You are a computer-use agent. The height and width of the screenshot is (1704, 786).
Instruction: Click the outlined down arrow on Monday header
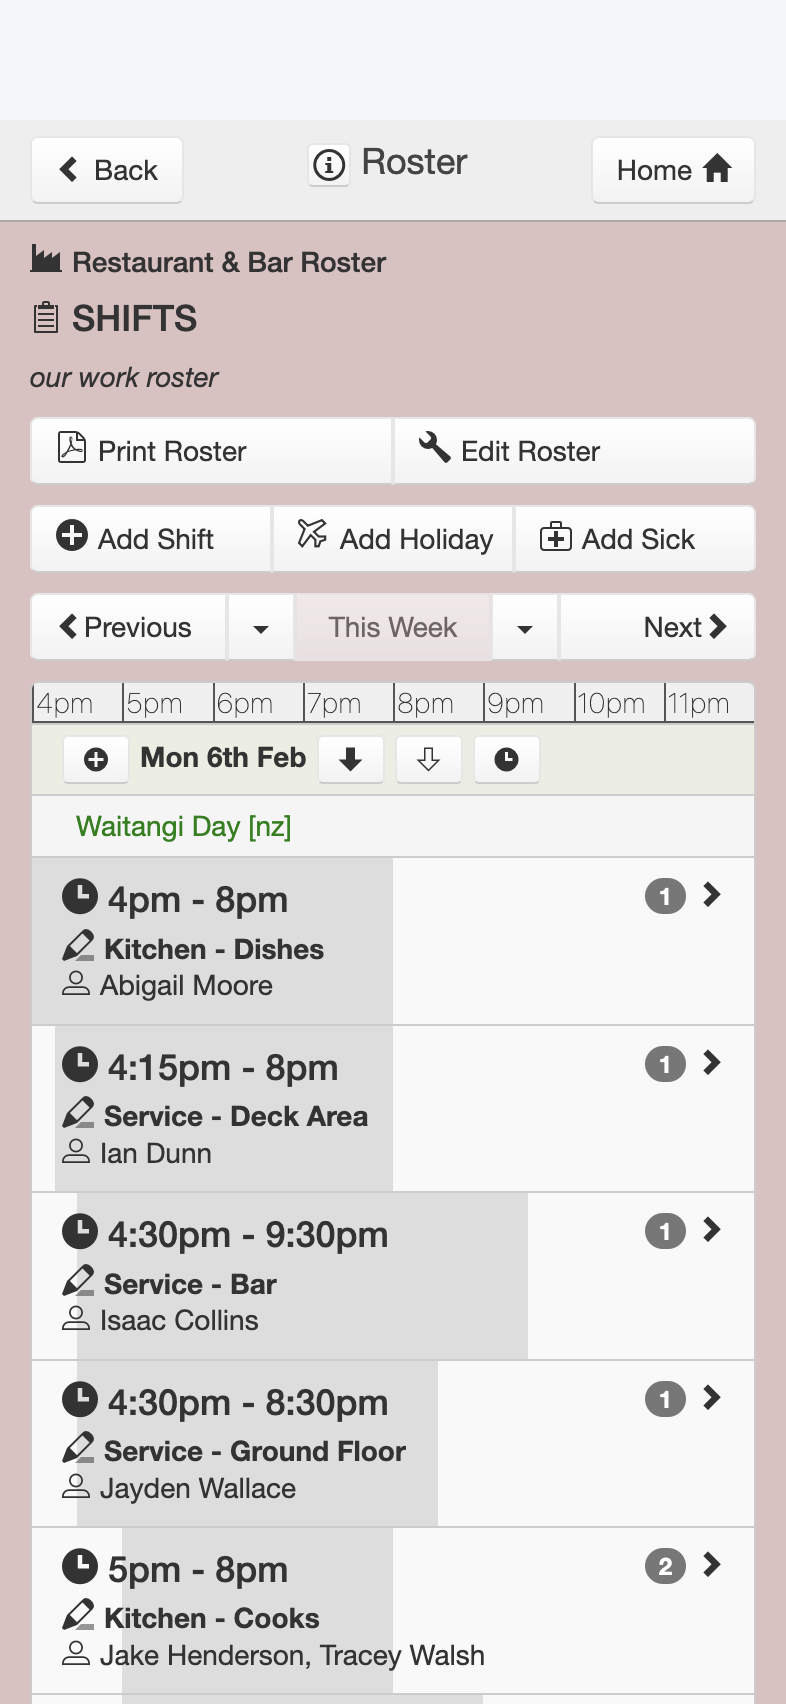tap(428, 760)
